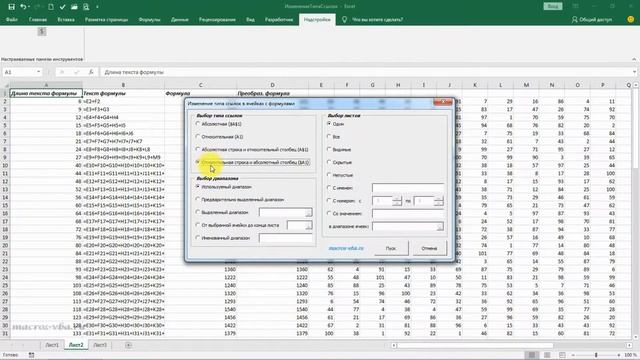Click the Пуск button in dialog
640x360 pixels.
391,248
